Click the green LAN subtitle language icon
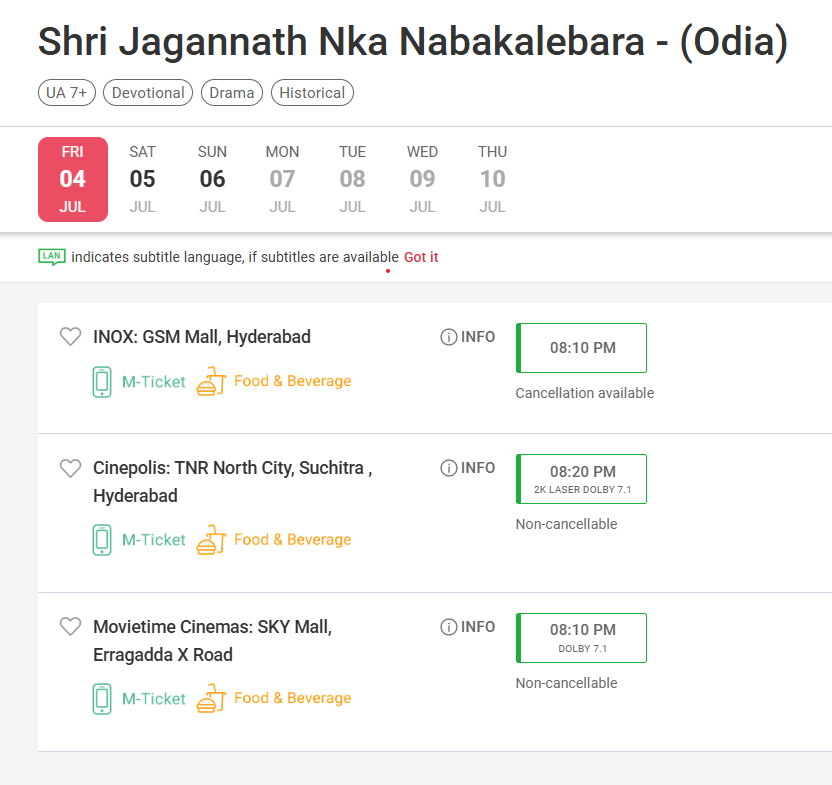The height and width of the screenshot is (785, 832). pos(52,257)
